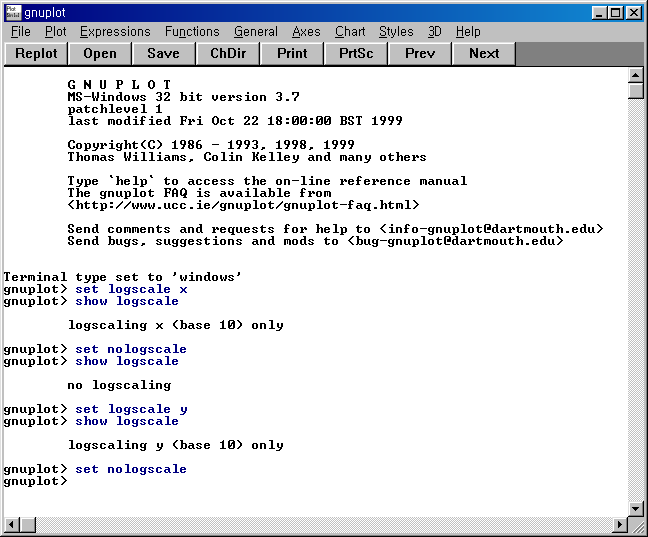Click the Save toolbar button
Viewport: 648px width, 537px height.
(x=164, y=54)
